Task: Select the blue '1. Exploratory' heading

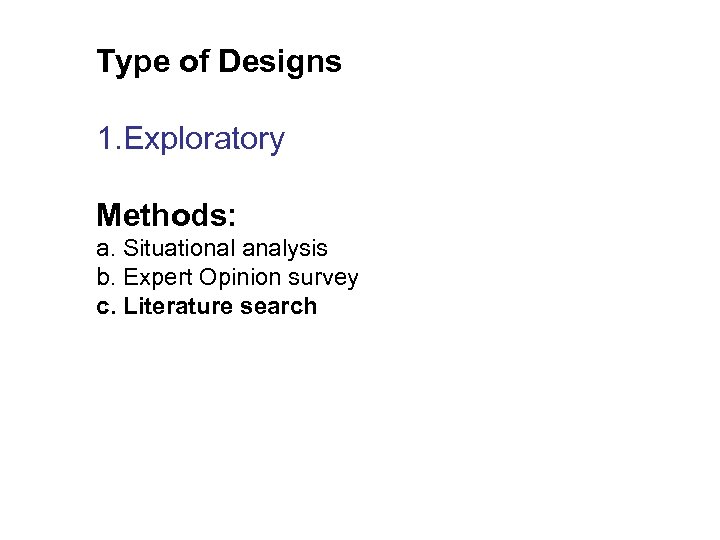Action: [x=190, y=139]
